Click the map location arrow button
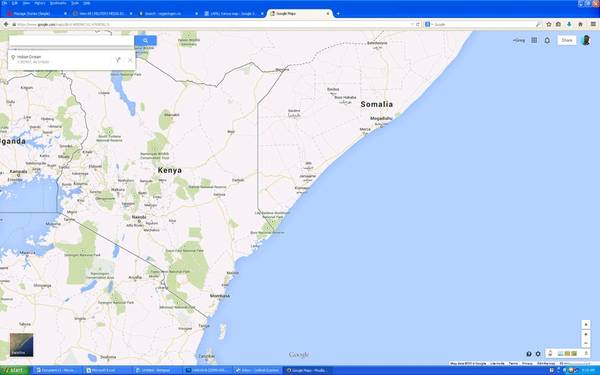Viewport: 600px width, 375px height. 586,324
